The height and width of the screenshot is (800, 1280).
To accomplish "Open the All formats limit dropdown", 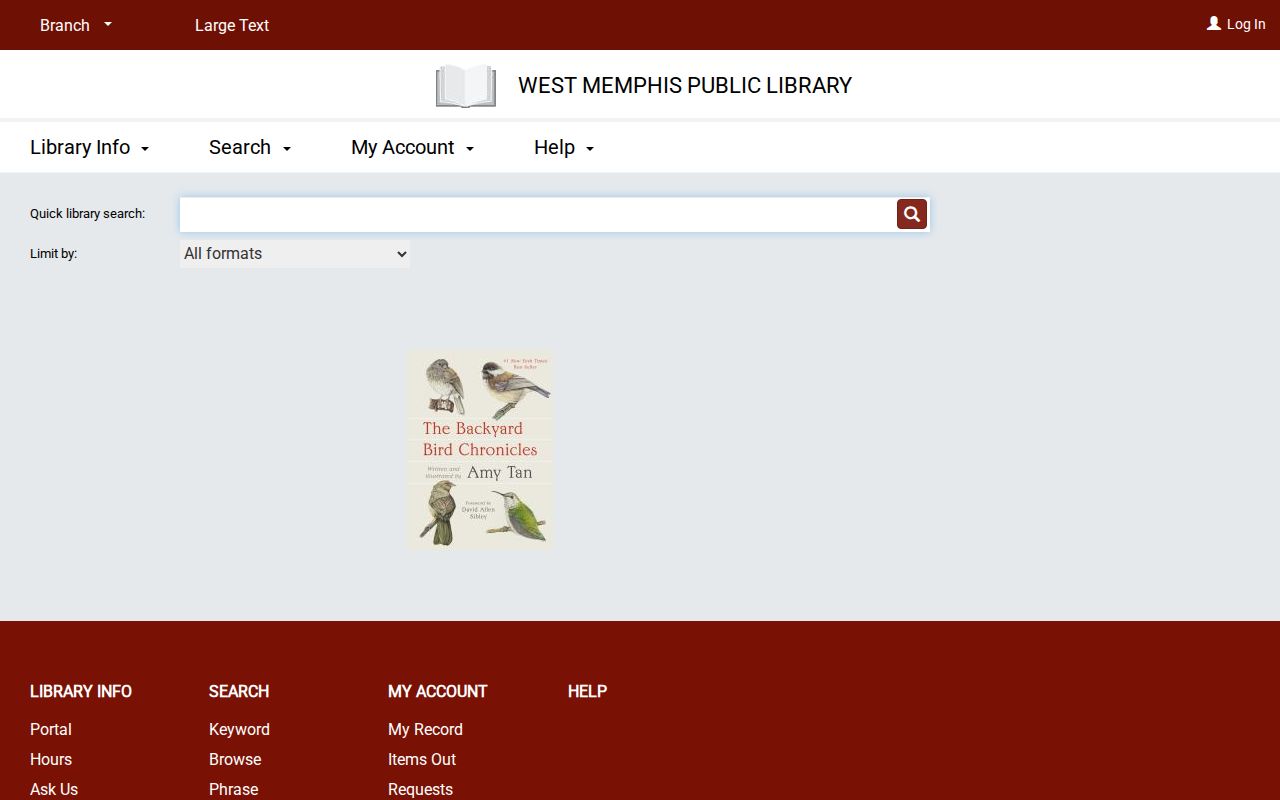I will (295, 254).
